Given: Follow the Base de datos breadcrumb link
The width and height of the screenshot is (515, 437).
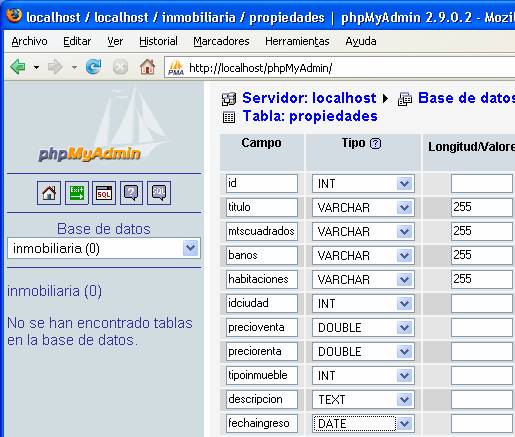Looking at the screenshot, I should click(466, 98).
